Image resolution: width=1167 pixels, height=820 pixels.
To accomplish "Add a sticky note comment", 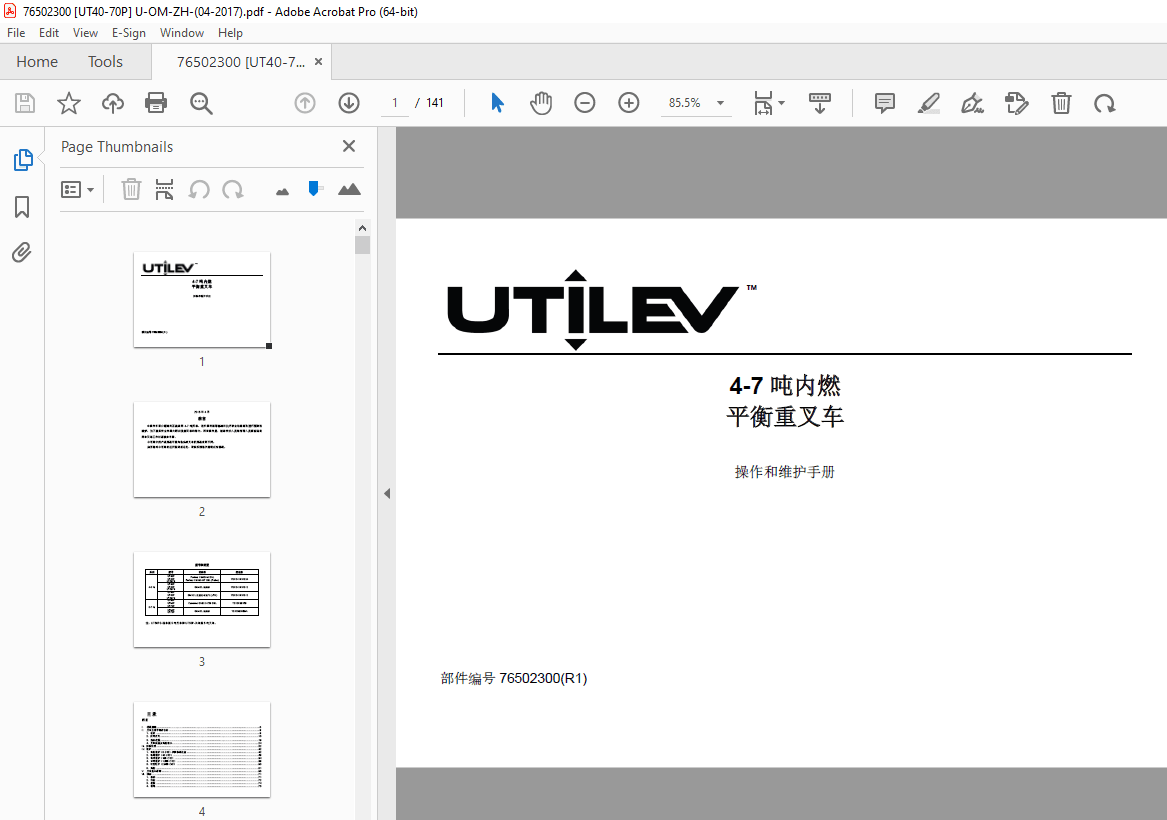I will [x=884, y=102].
